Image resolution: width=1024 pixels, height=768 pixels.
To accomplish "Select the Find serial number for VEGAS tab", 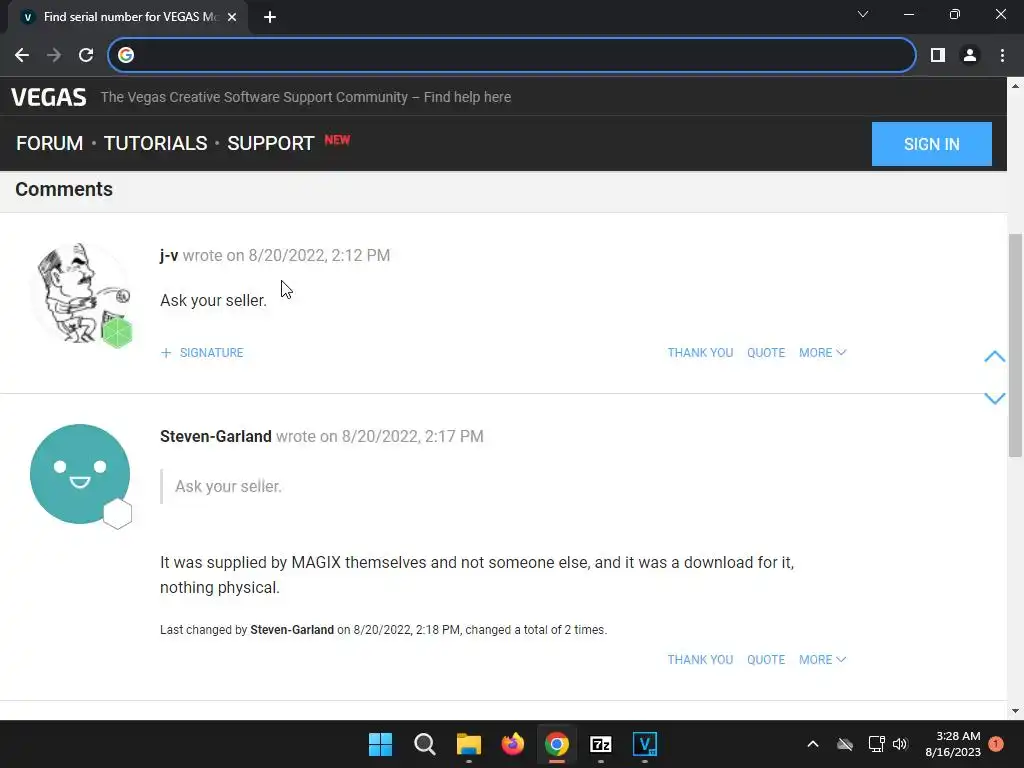I will pyautogui.click(x=128, y=17).
